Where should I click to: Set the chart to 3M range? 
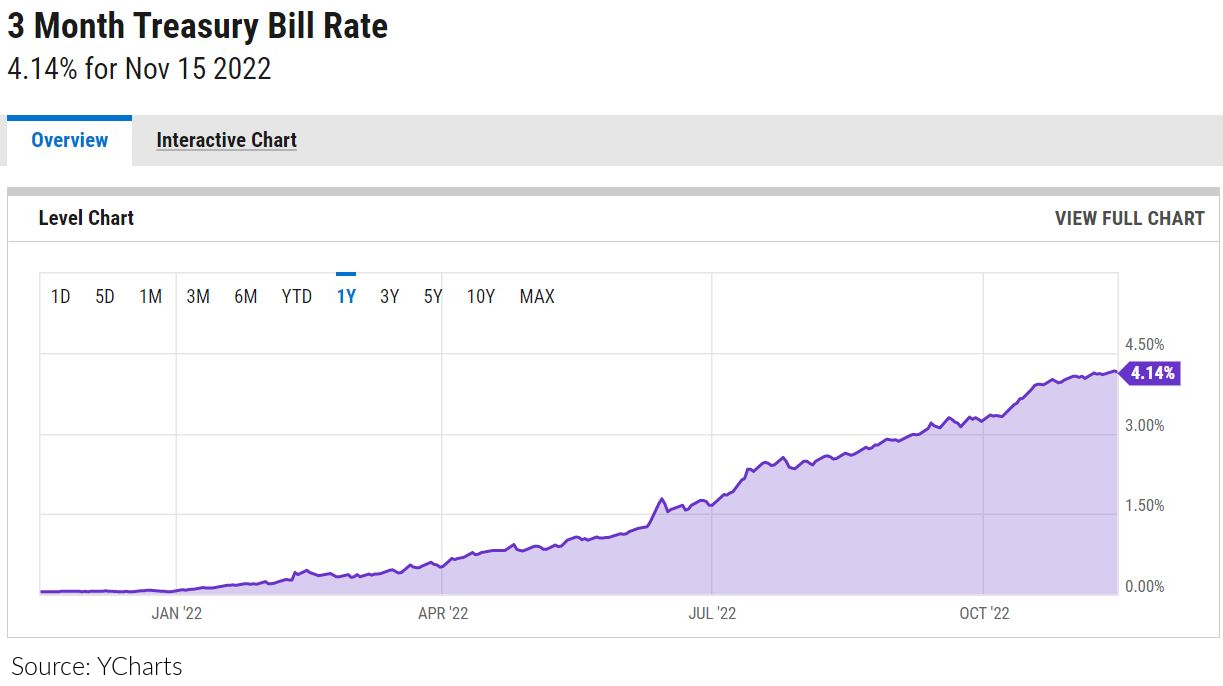click(198, 296)
